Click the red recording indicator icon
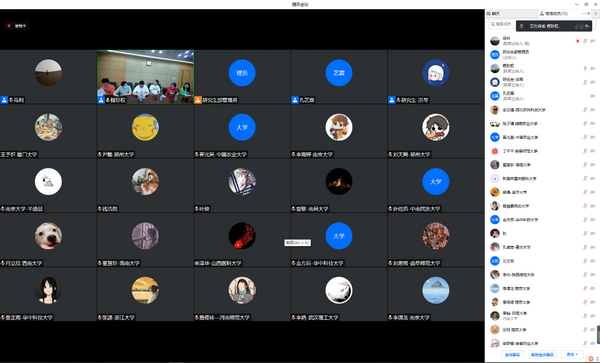 (9, 26)
